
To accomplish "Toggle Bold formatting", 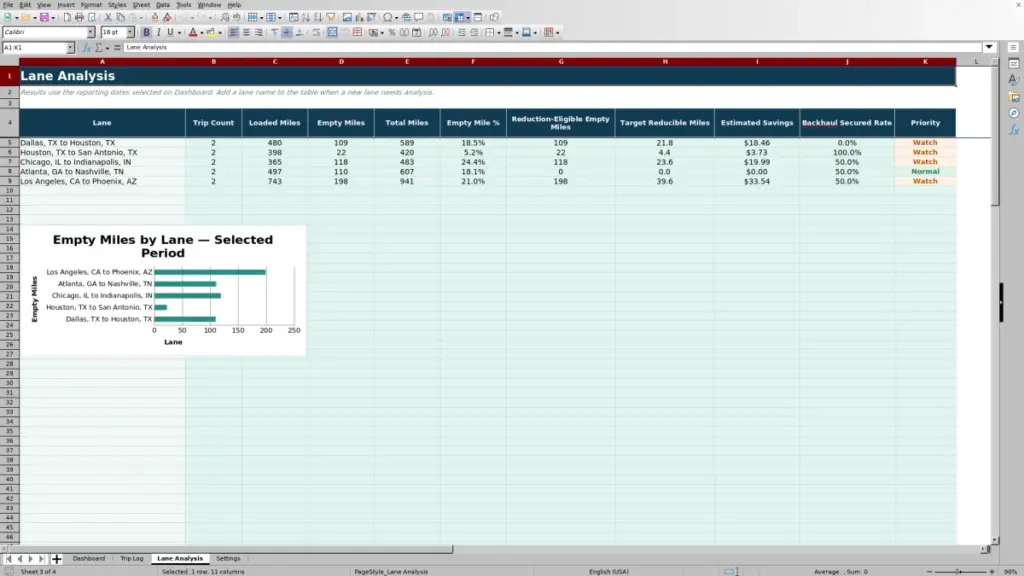I will (146, 33).
